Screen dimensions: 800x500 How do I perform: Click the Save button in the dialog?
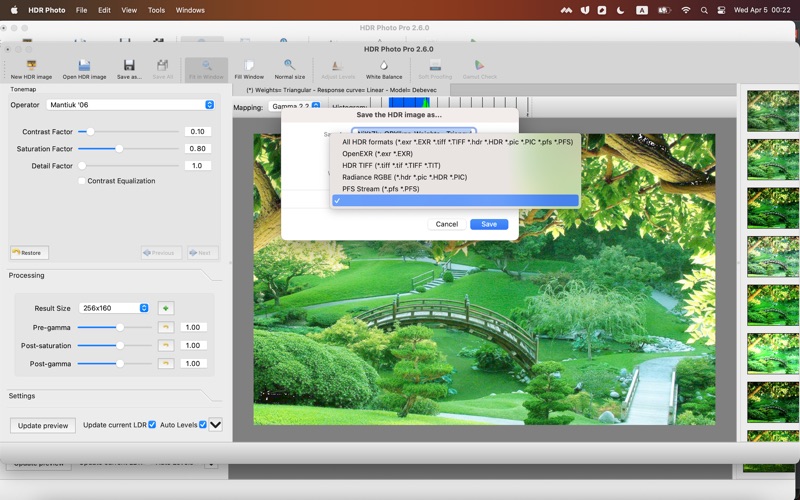click(x=489, y=224)
